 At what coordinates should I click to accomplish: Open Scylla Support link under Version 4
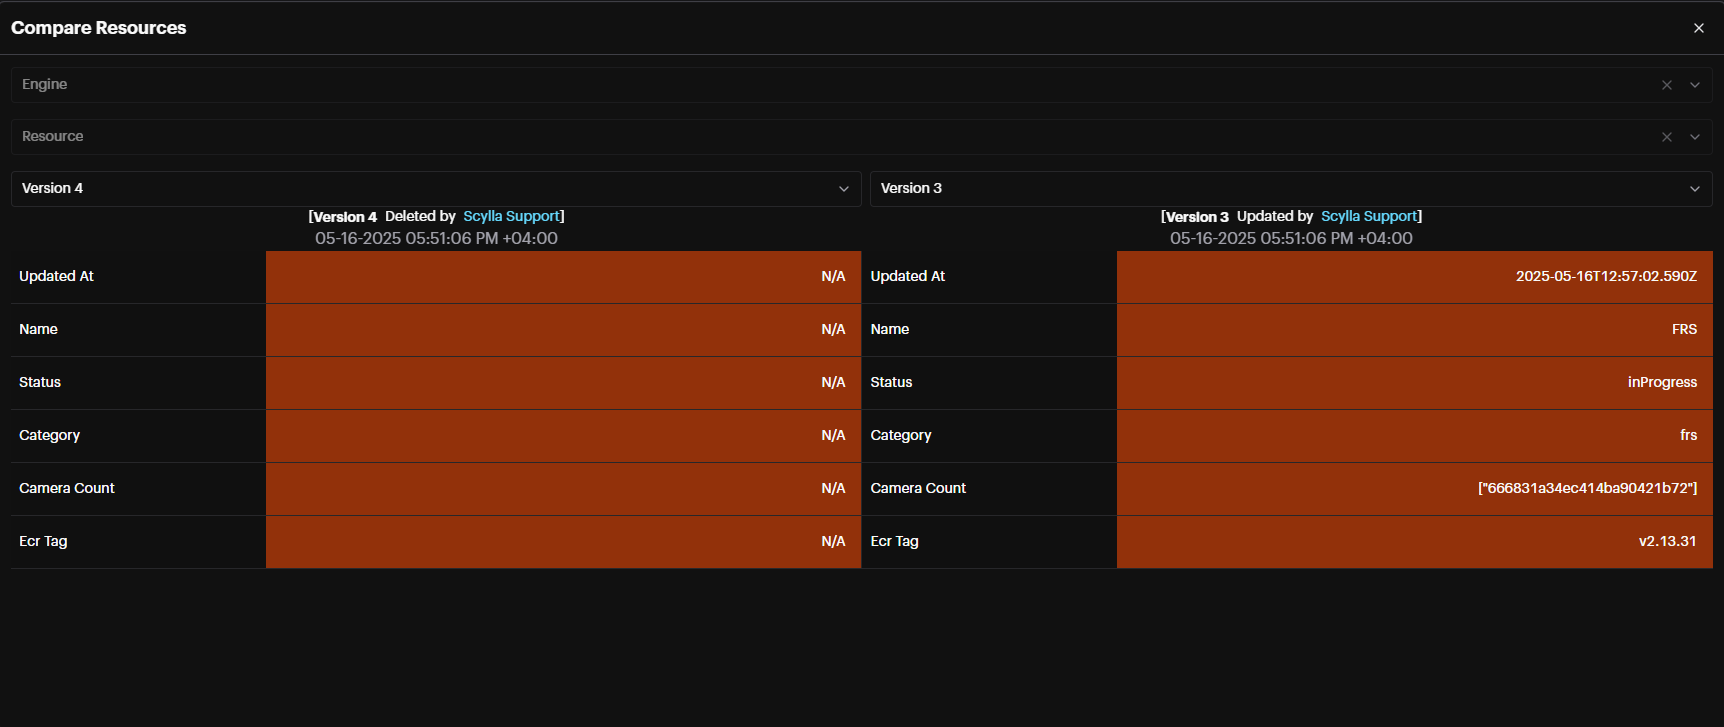coord(511,216)
